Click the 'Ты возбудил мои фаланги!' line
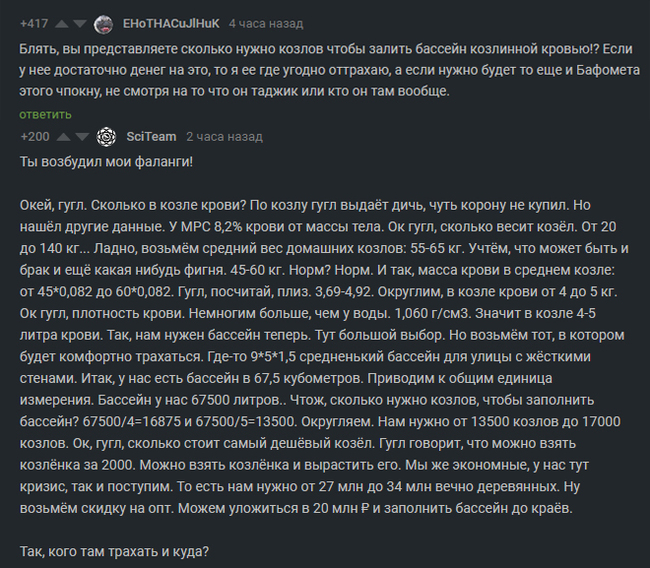650x568 pixels. click(x=106, y=162)
